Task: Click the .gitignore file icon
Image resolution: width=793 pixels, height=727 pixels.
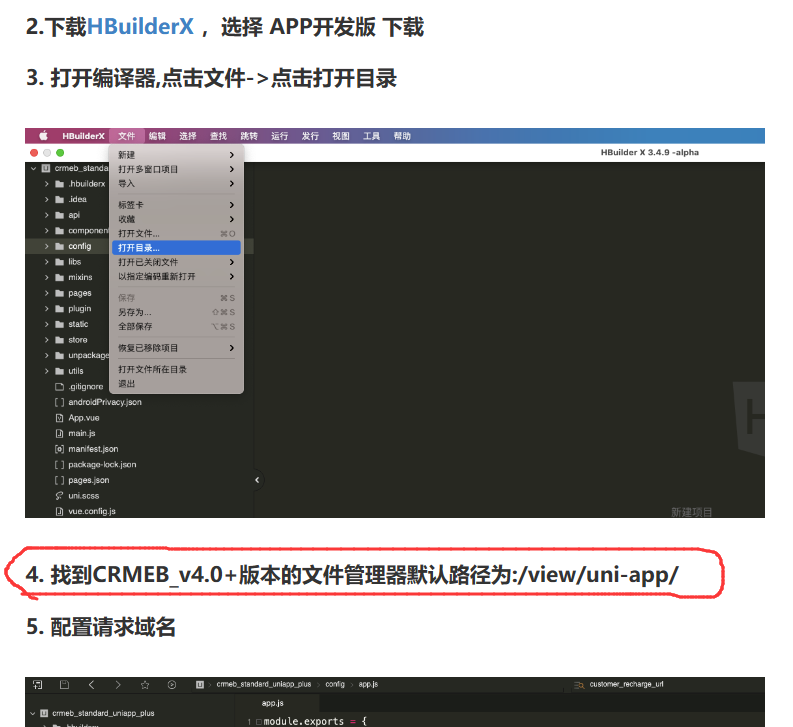Action: click(x=60, y=387)
